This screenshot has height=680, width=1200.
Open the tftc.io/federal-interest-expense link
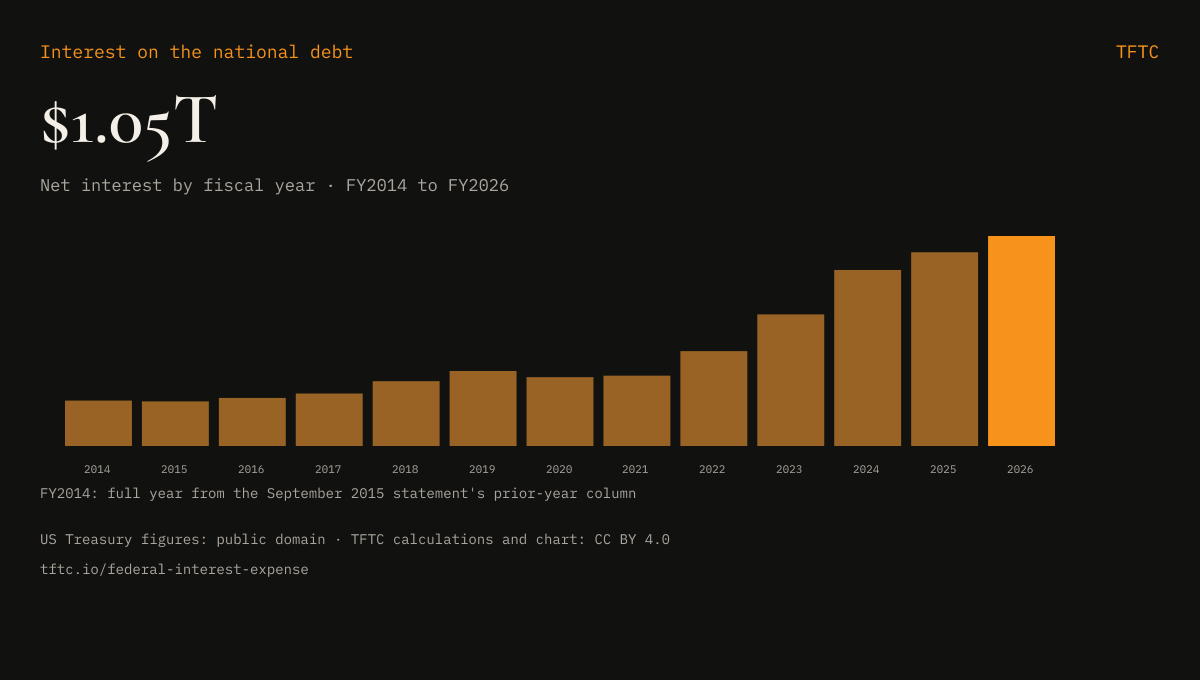[x=175, y=570]
